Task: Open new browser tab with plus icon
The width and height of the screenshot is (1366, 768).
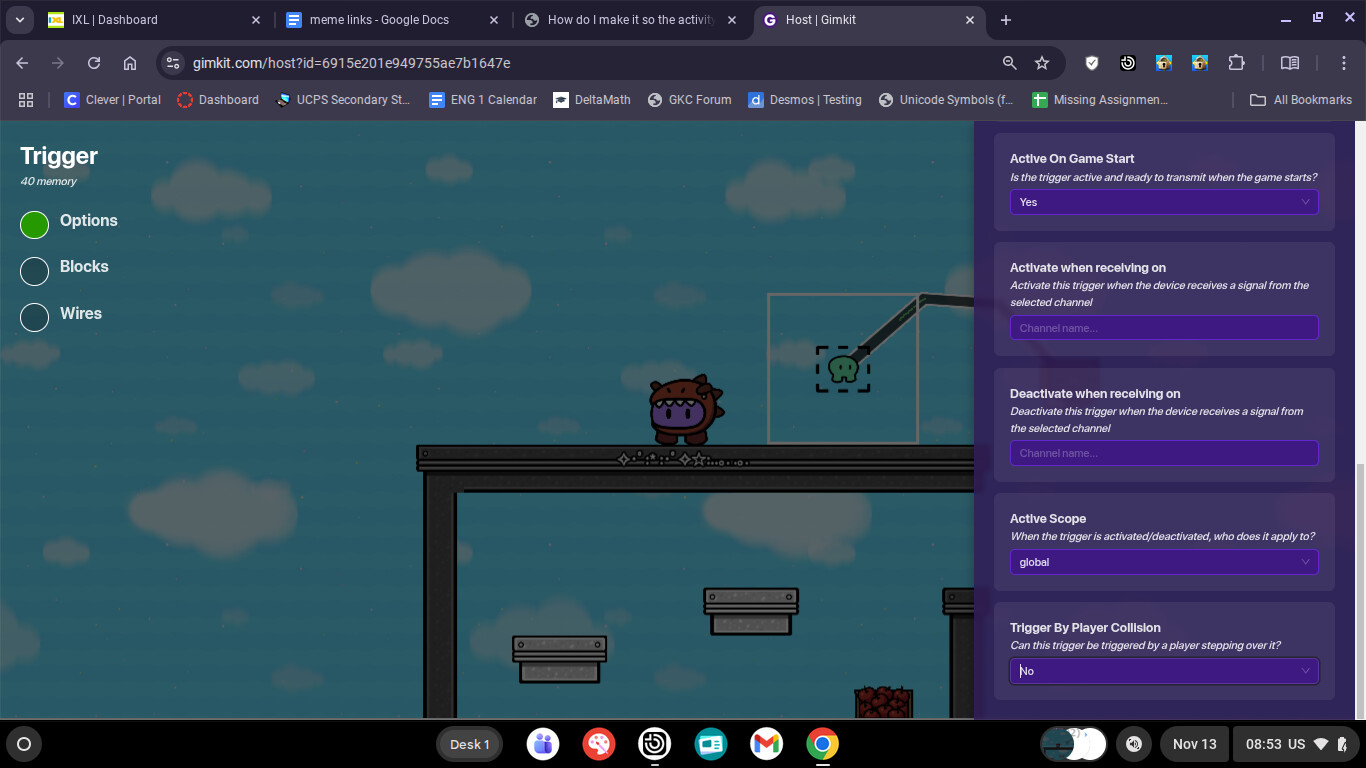Action: coord(1006,20)
